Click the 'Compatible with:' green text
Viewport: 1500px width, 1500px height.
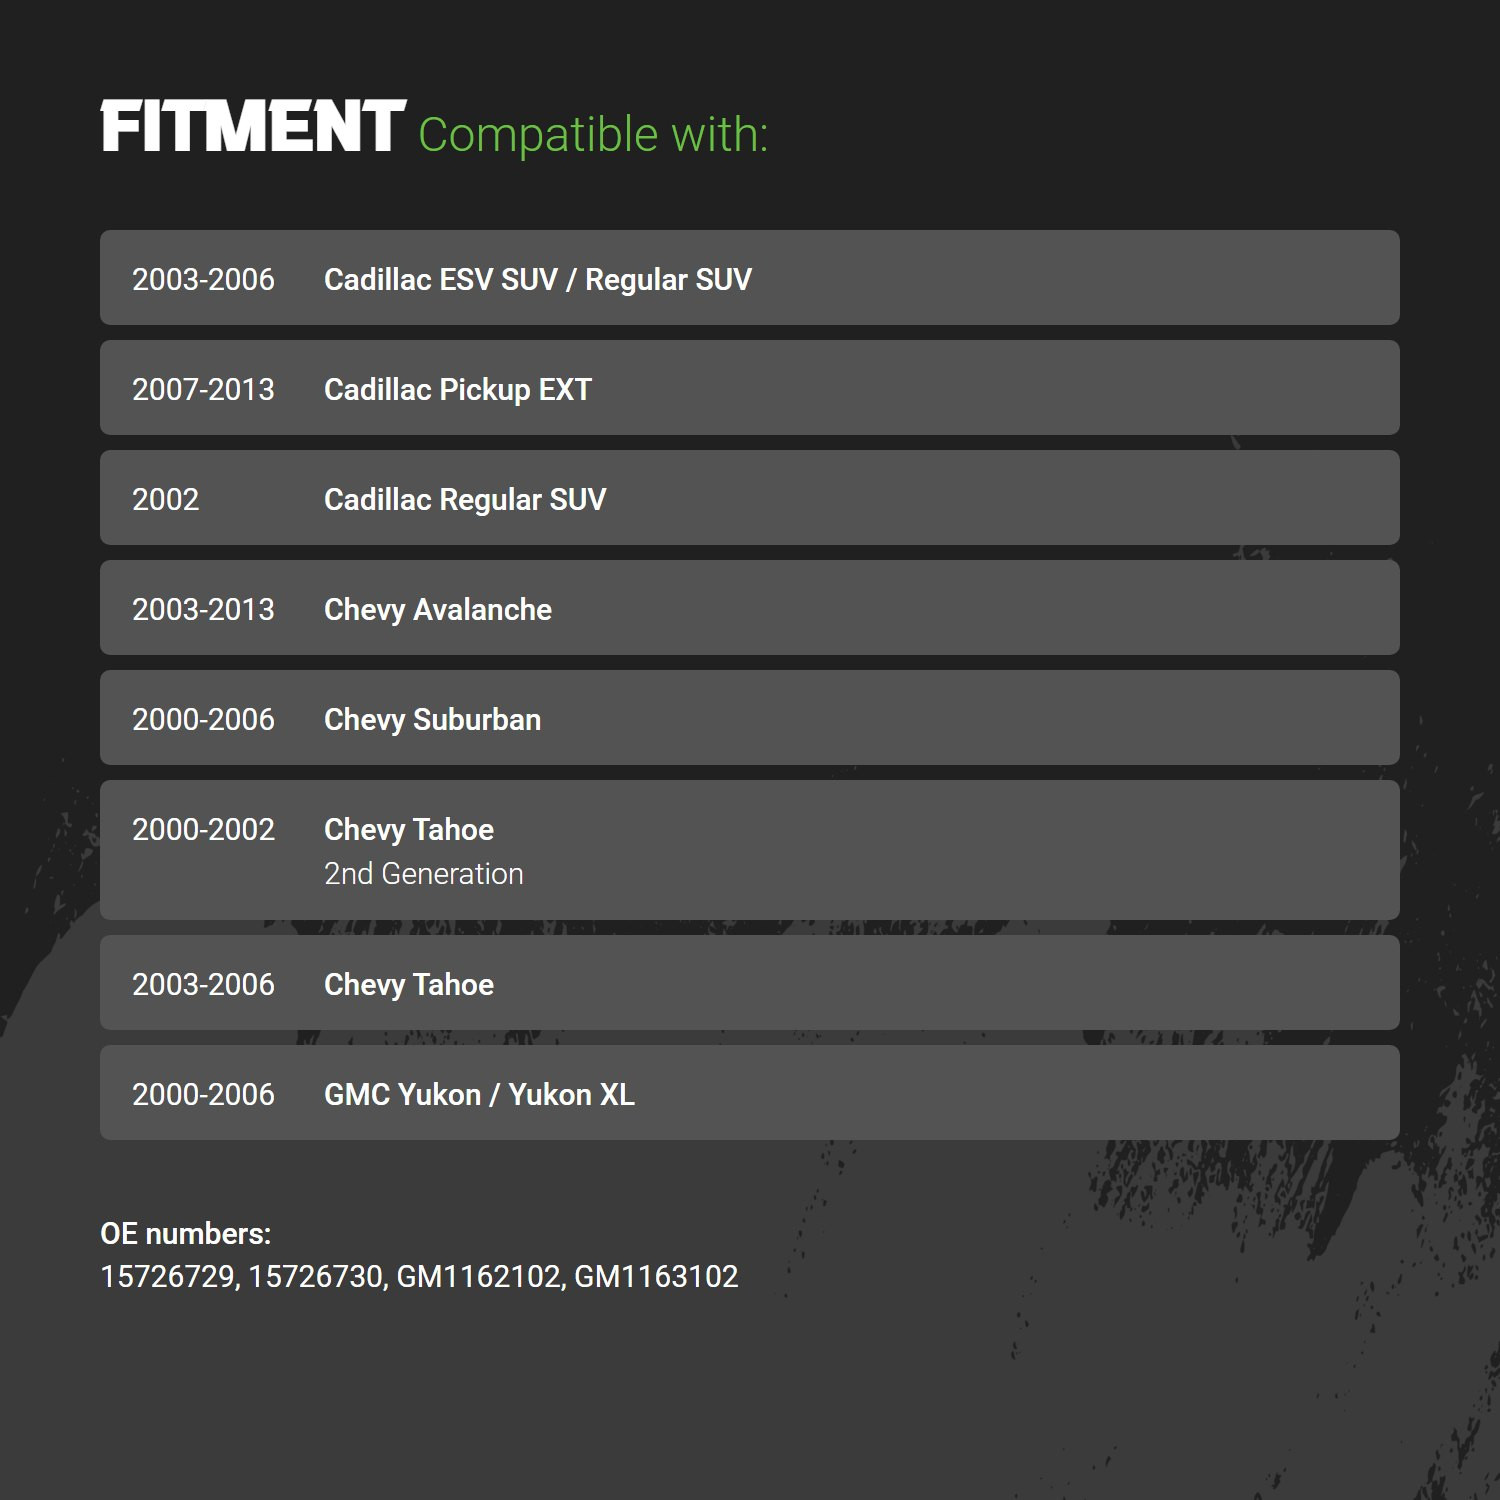(x=593, y=135)
